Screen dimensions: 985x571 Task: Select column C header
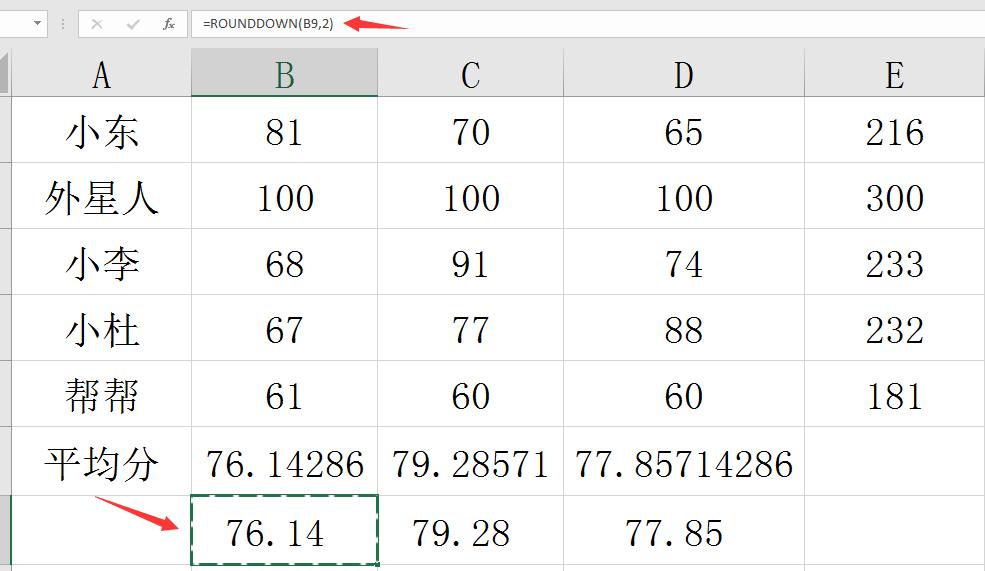[471, 73]
